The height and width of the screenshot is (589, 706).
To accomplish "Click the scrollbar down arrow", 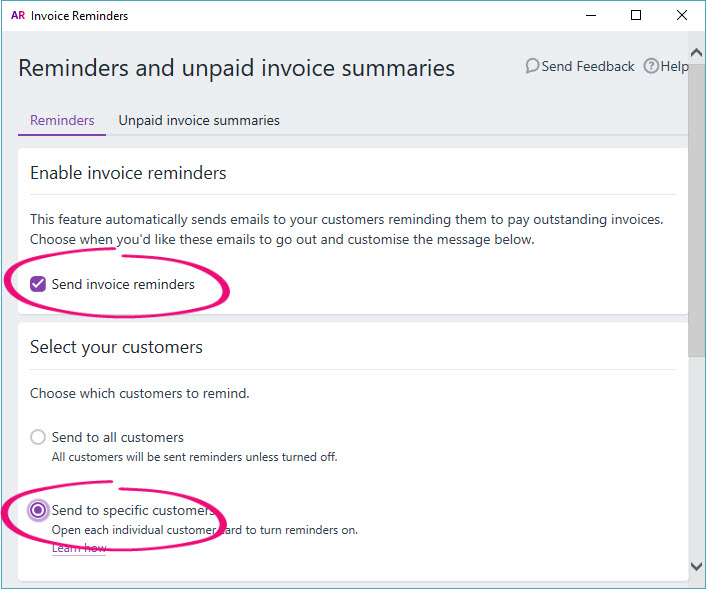I will (697, 566).
